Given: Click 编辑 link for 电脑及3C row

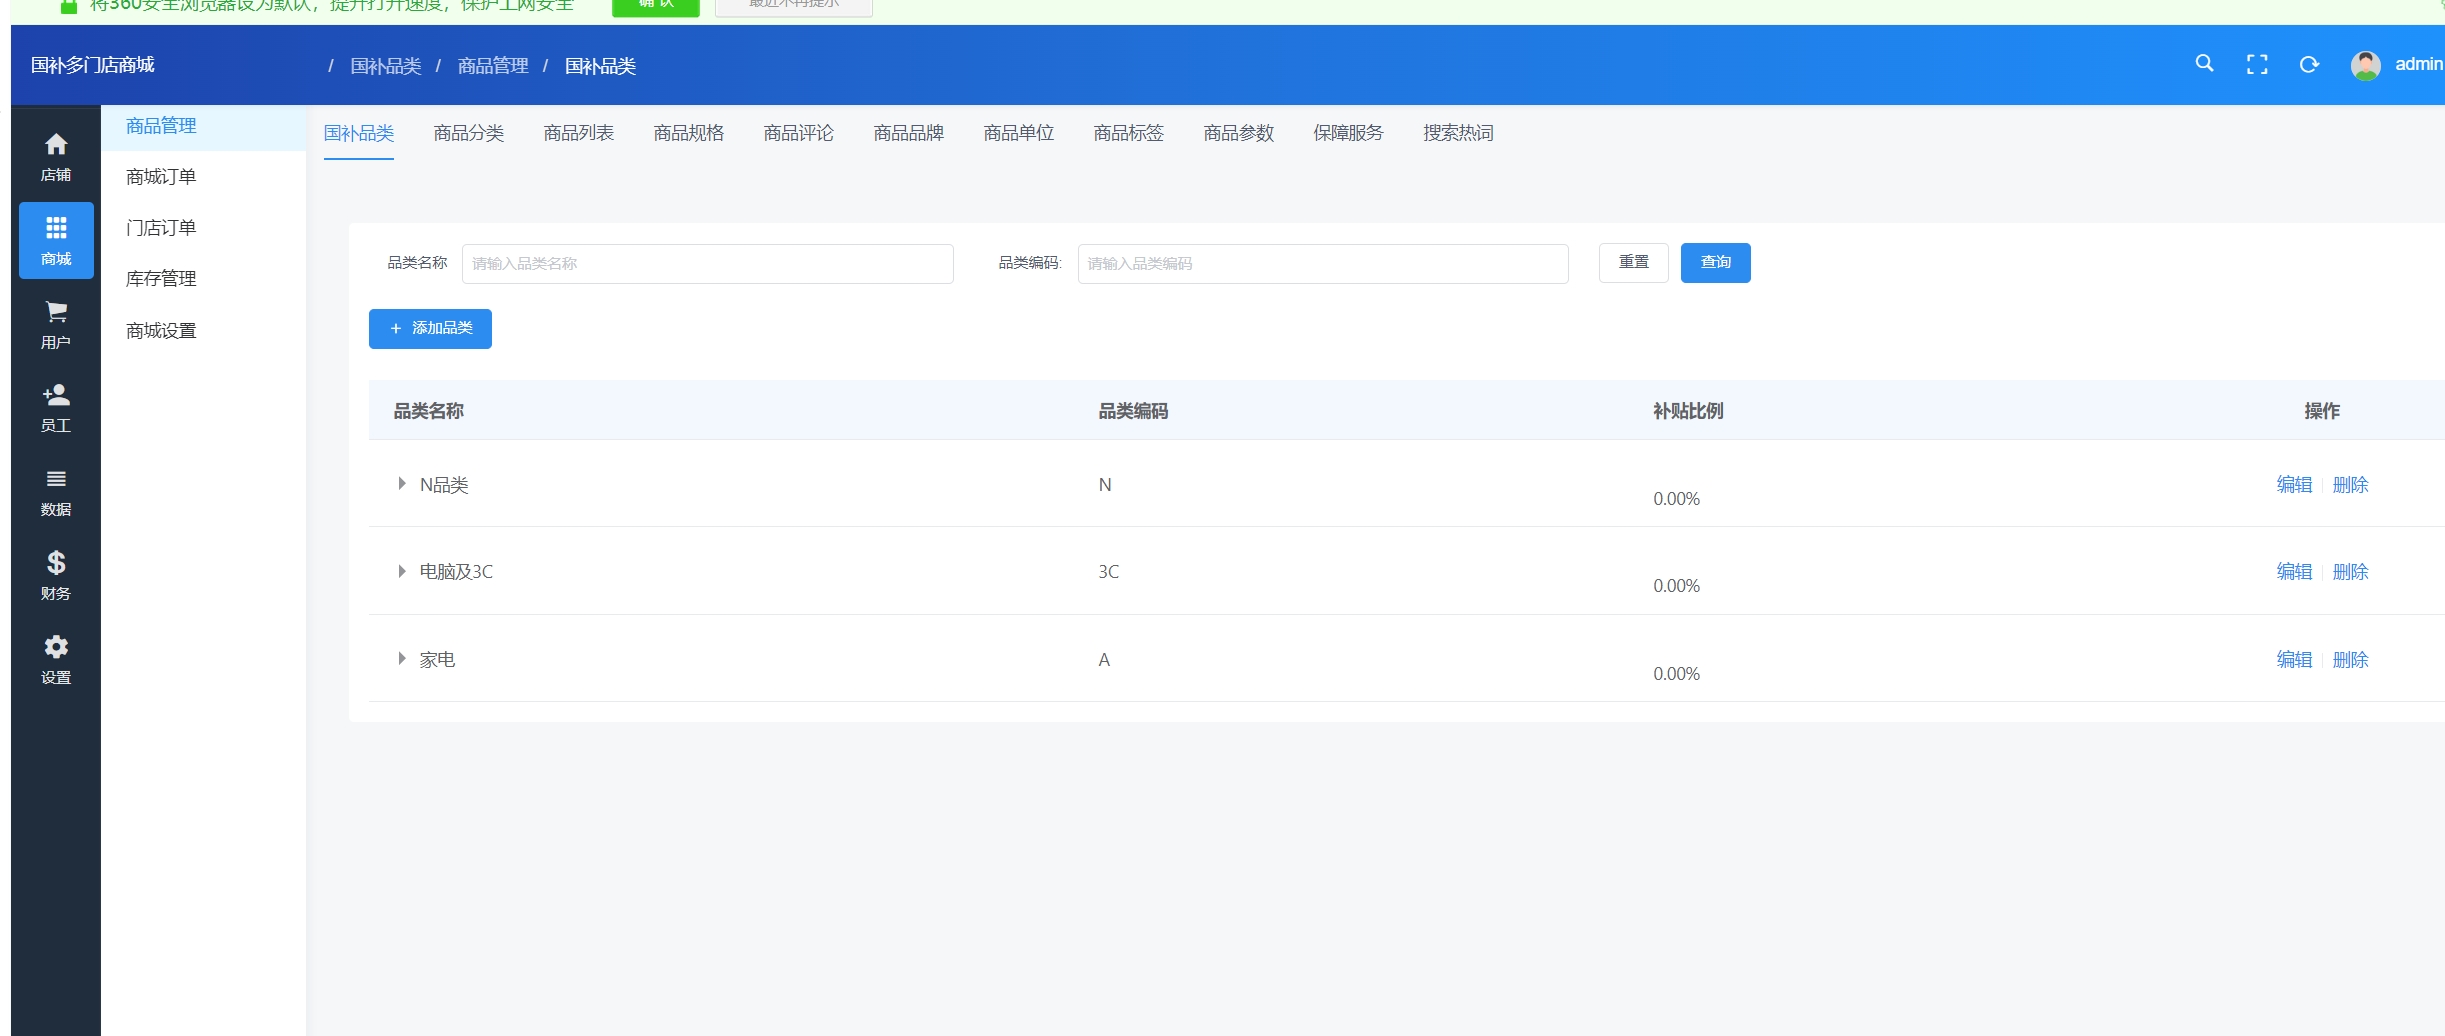Looking at the screenshot, I should tap(2294, 572).
